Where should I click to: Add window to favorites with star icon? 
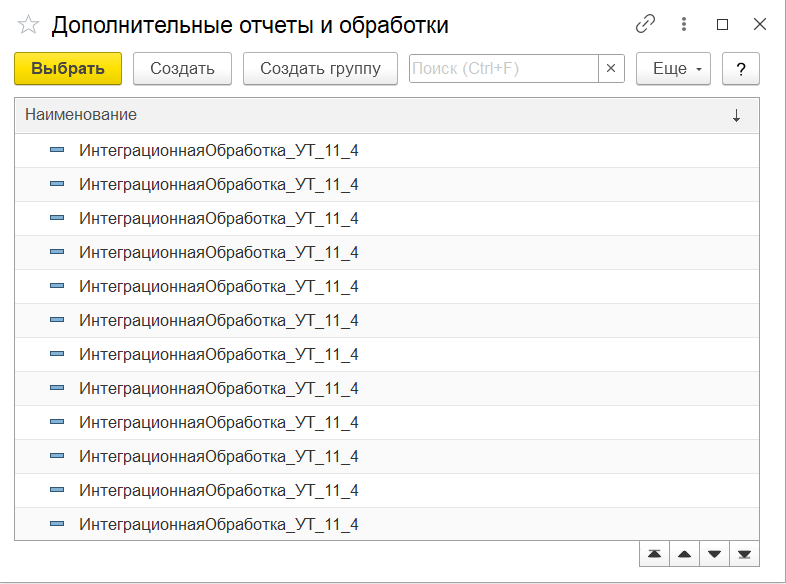[28, 25]
